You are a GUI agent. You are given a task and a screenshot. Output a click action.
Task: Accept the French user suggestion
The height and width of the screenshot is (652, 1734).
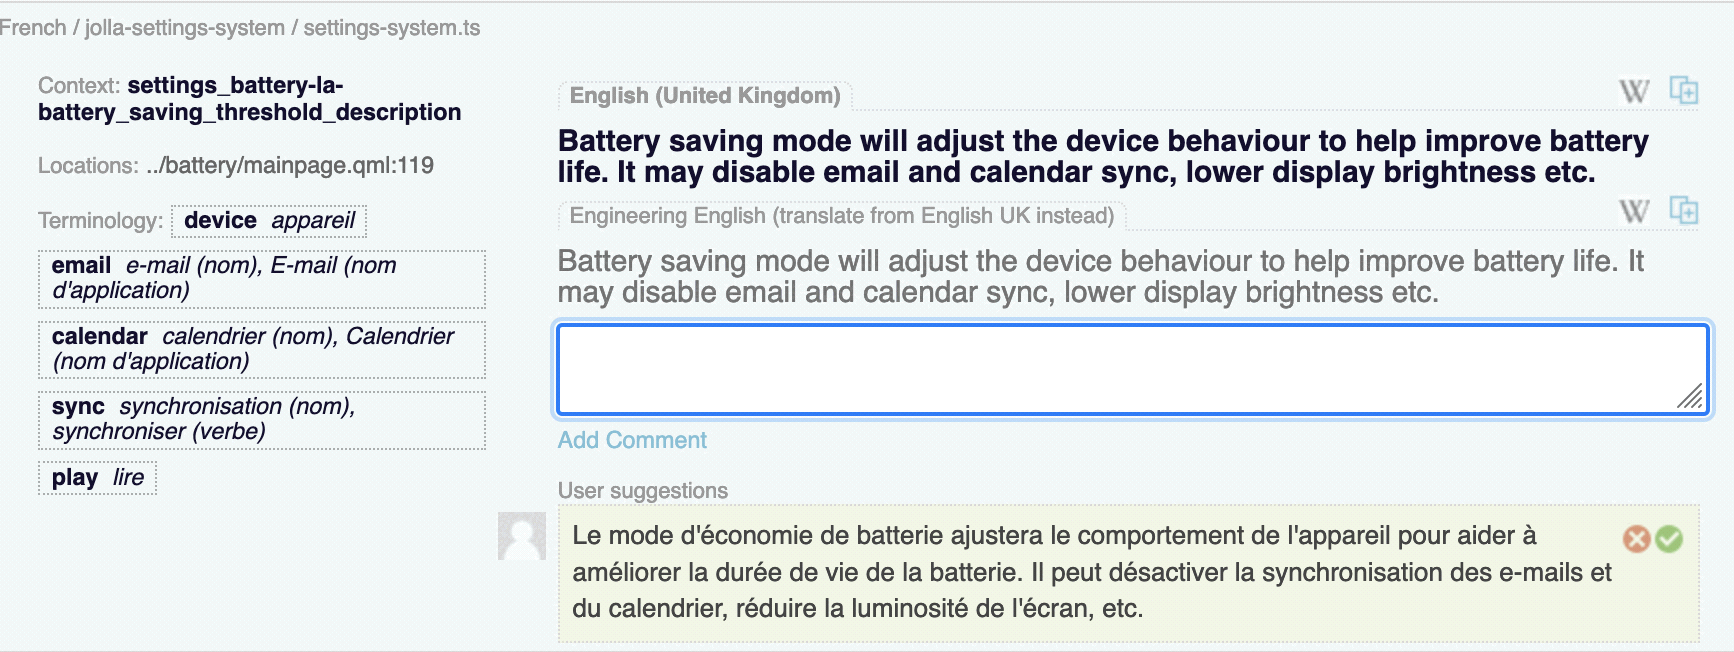(1669, 539)
